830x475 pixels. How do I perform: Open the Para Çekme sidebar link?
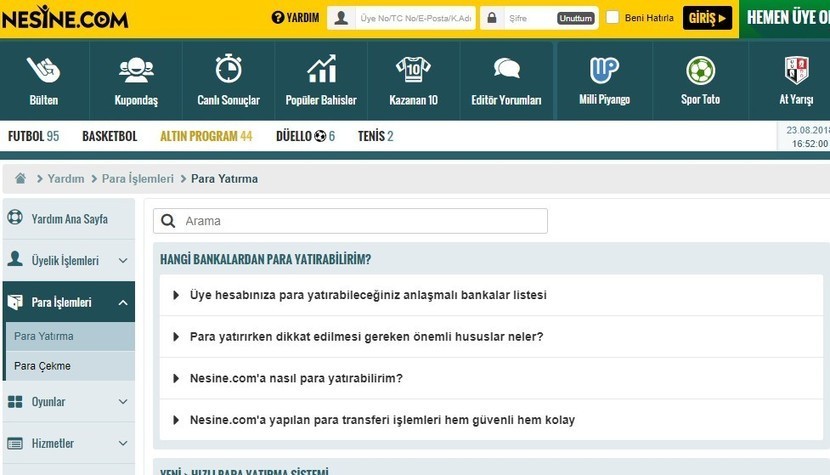[x=43, y=366]
